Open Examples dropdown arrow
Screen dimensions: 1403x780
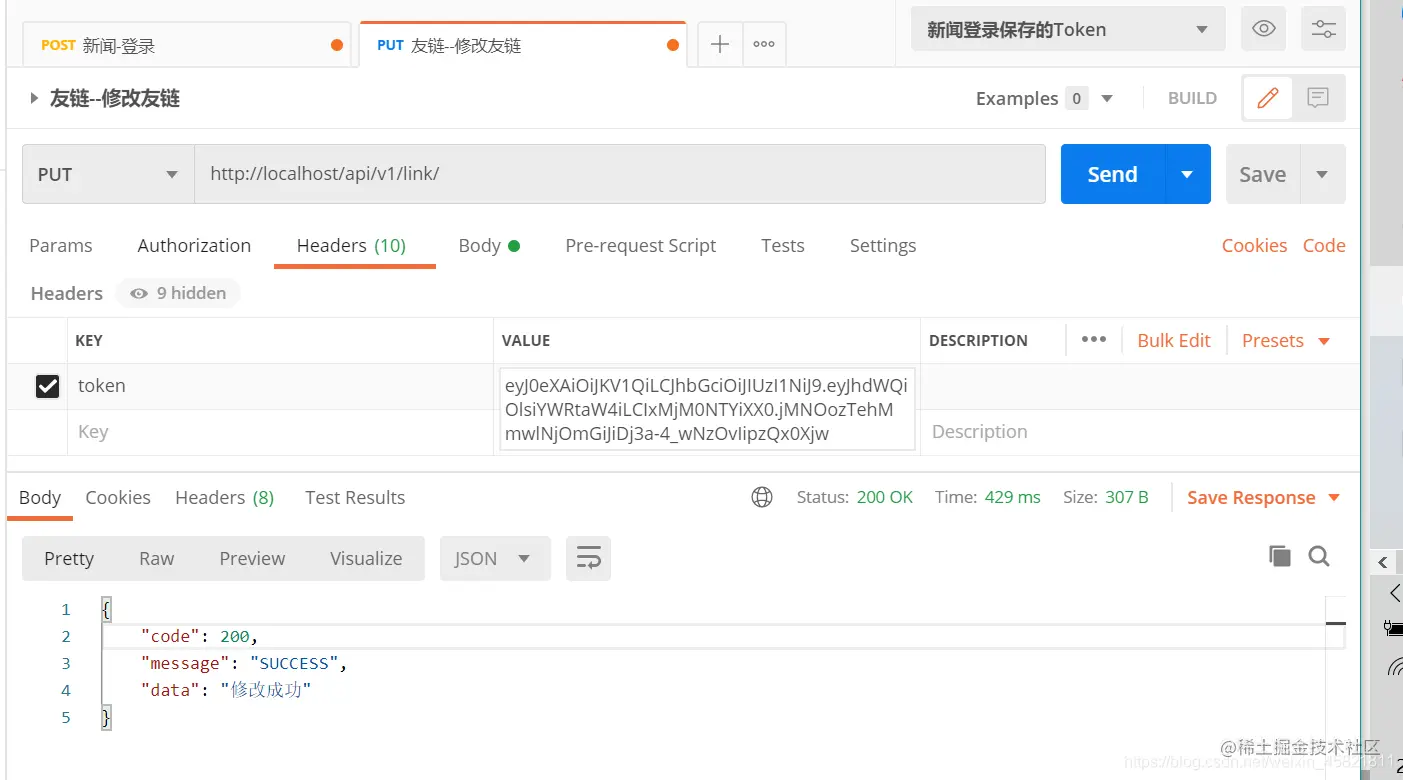[x=1107, y=98]
